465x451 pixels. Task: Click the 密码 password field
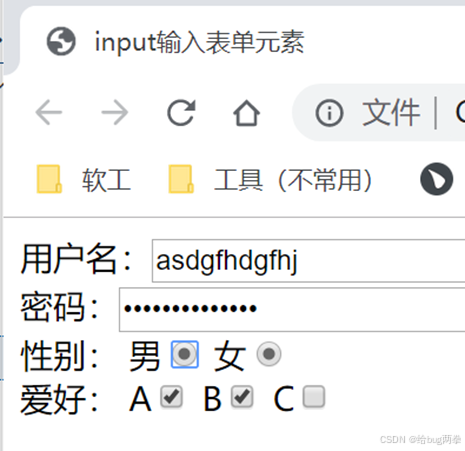(292, 309)
